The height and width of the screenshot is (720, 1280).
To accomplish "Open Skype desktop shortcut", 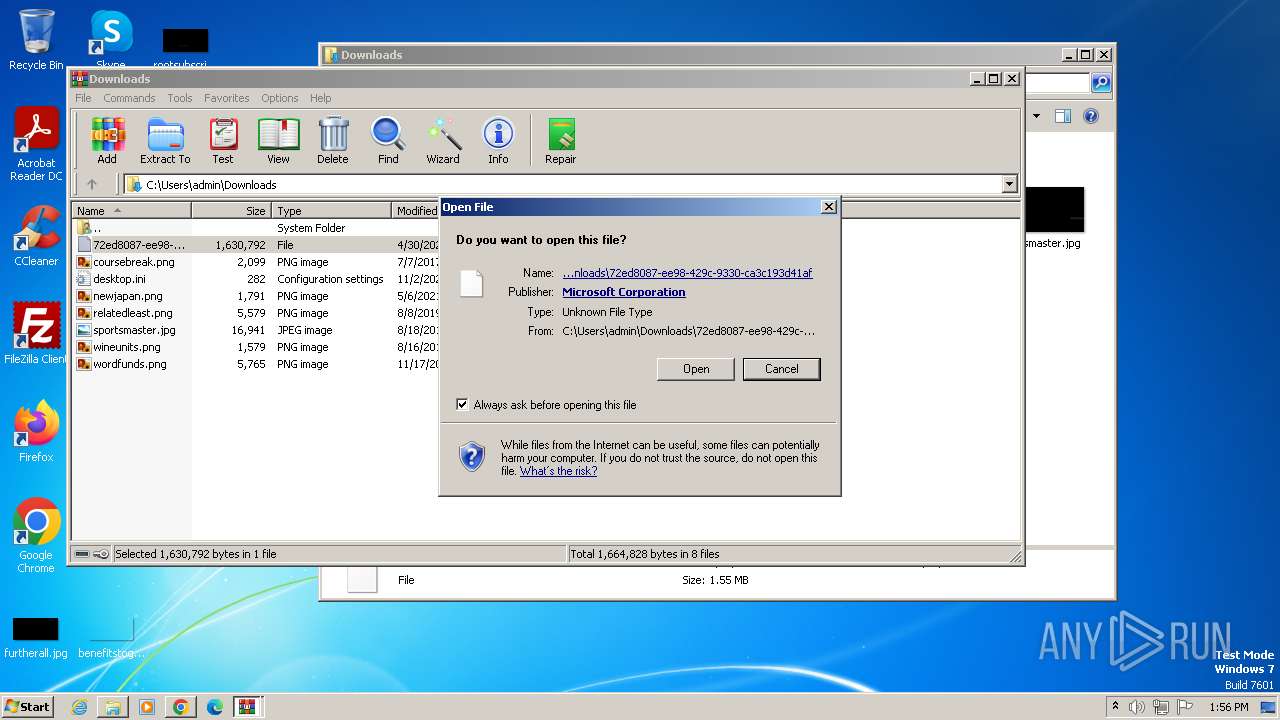I will click(x=111, y=40).
